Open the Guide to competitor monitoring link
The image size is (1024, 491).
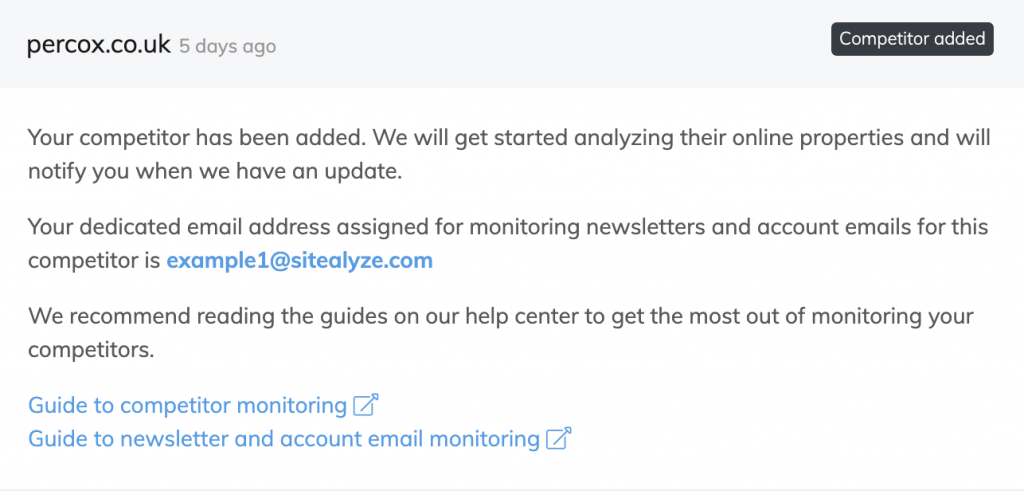pyautogui.click(x=187, y=405)
